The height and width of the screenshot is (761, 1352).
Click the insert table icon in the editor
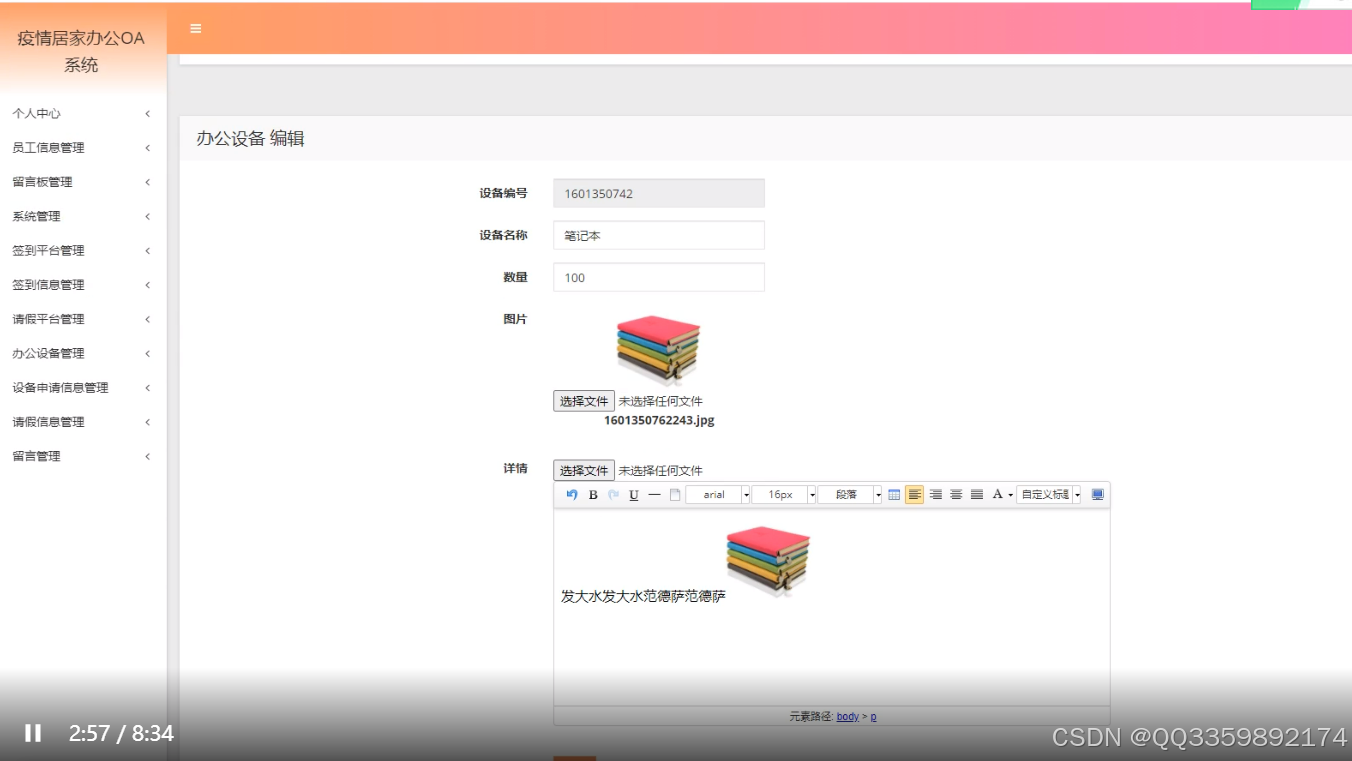pyautogui.click(x=894, y=495)
